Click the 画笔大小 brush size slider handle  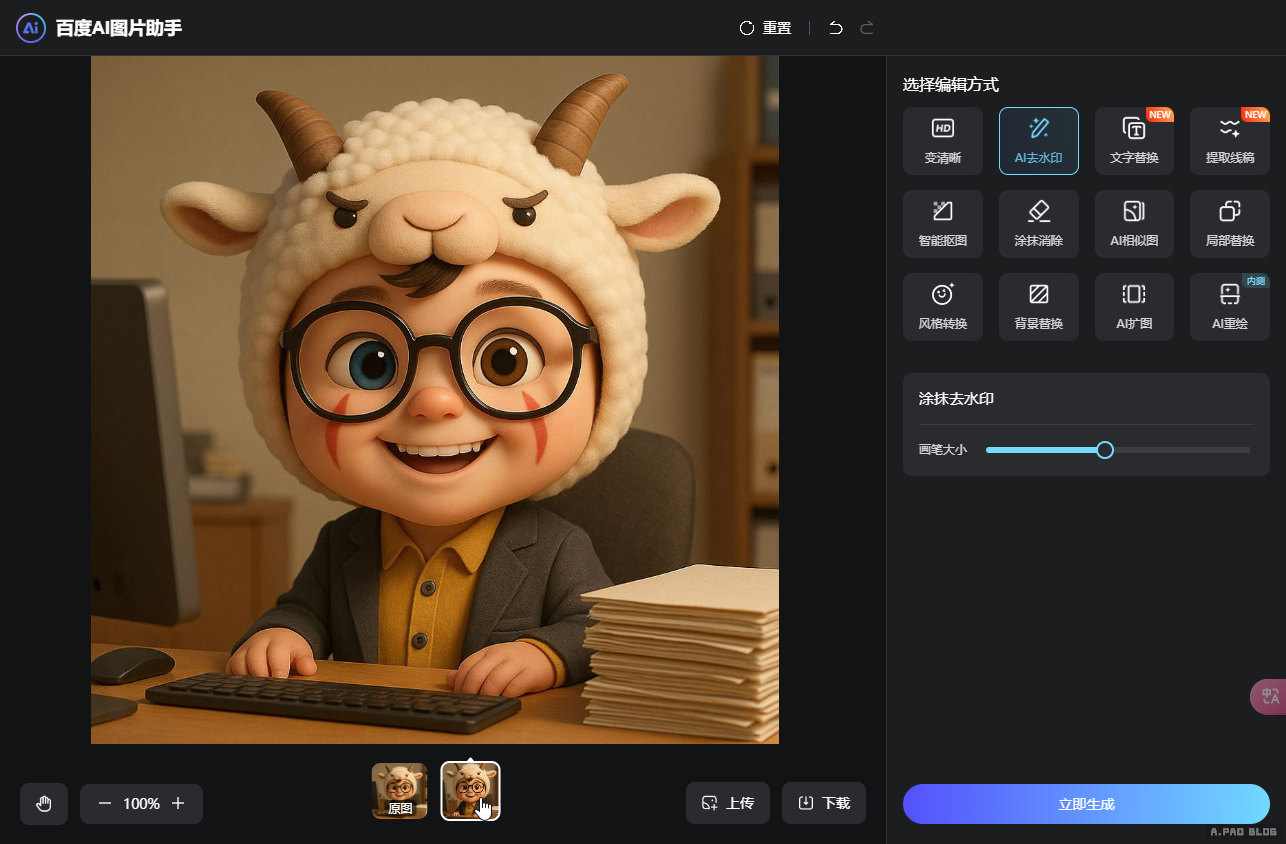point(1105,450)
